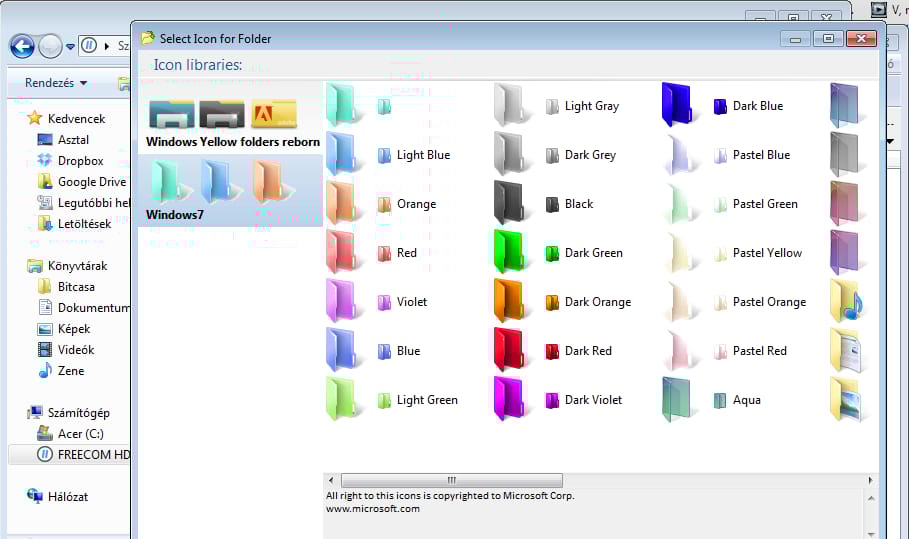Screen dimensions: 909x539
Task: Open Számítógép in Explorer sidebar
Action: pos(68,413)
